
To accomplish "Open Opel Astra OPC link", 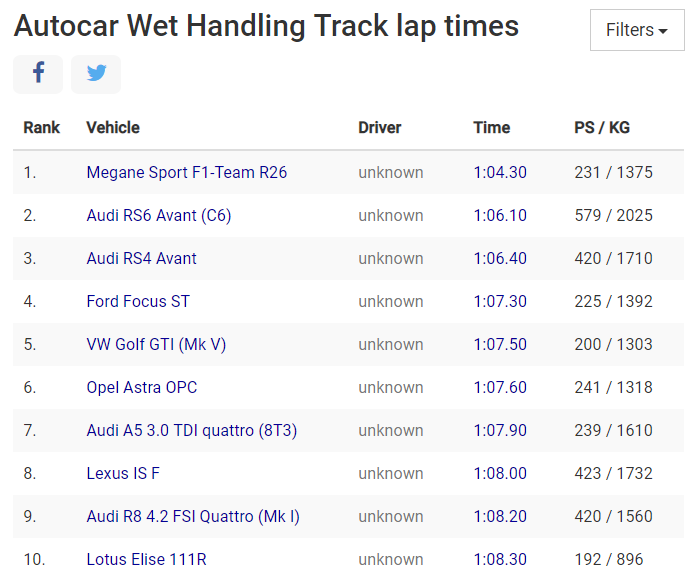I will [142, 387].
